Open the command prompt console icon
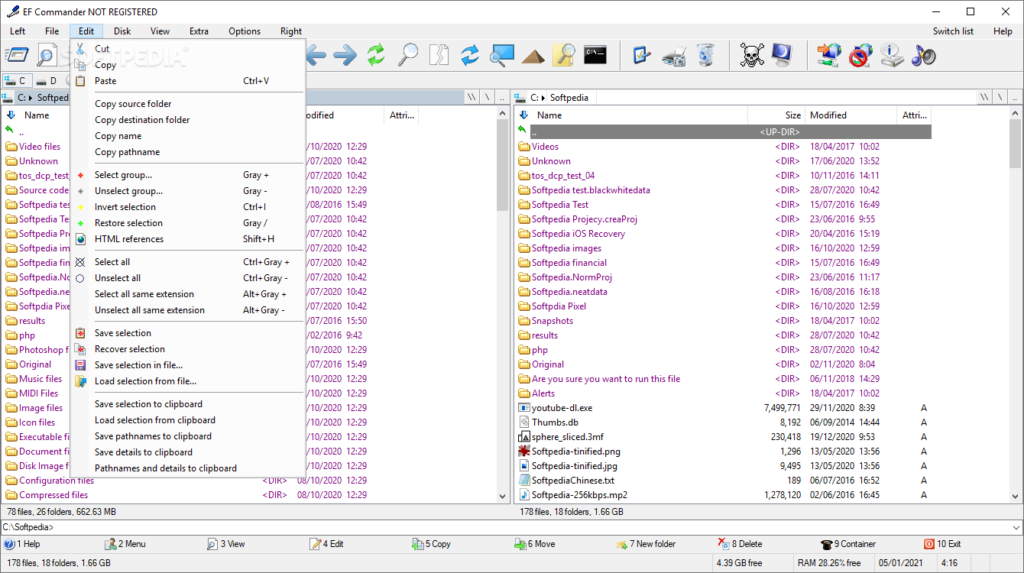 [x=595, y=55]
